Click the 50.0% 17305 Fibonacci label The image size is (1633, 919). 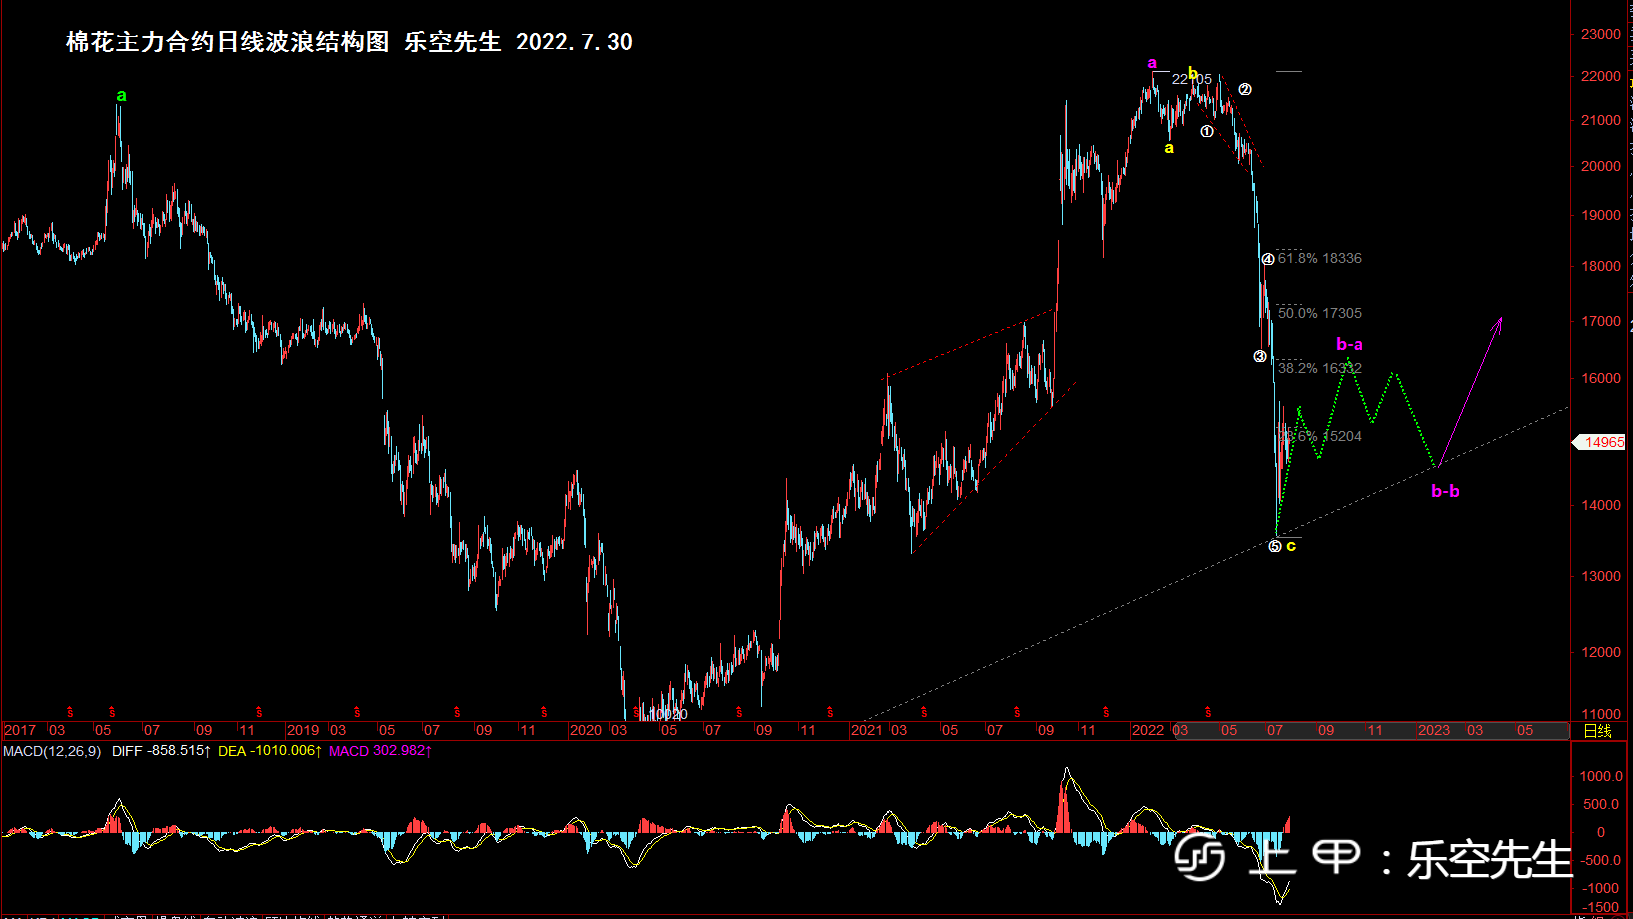1319,313
